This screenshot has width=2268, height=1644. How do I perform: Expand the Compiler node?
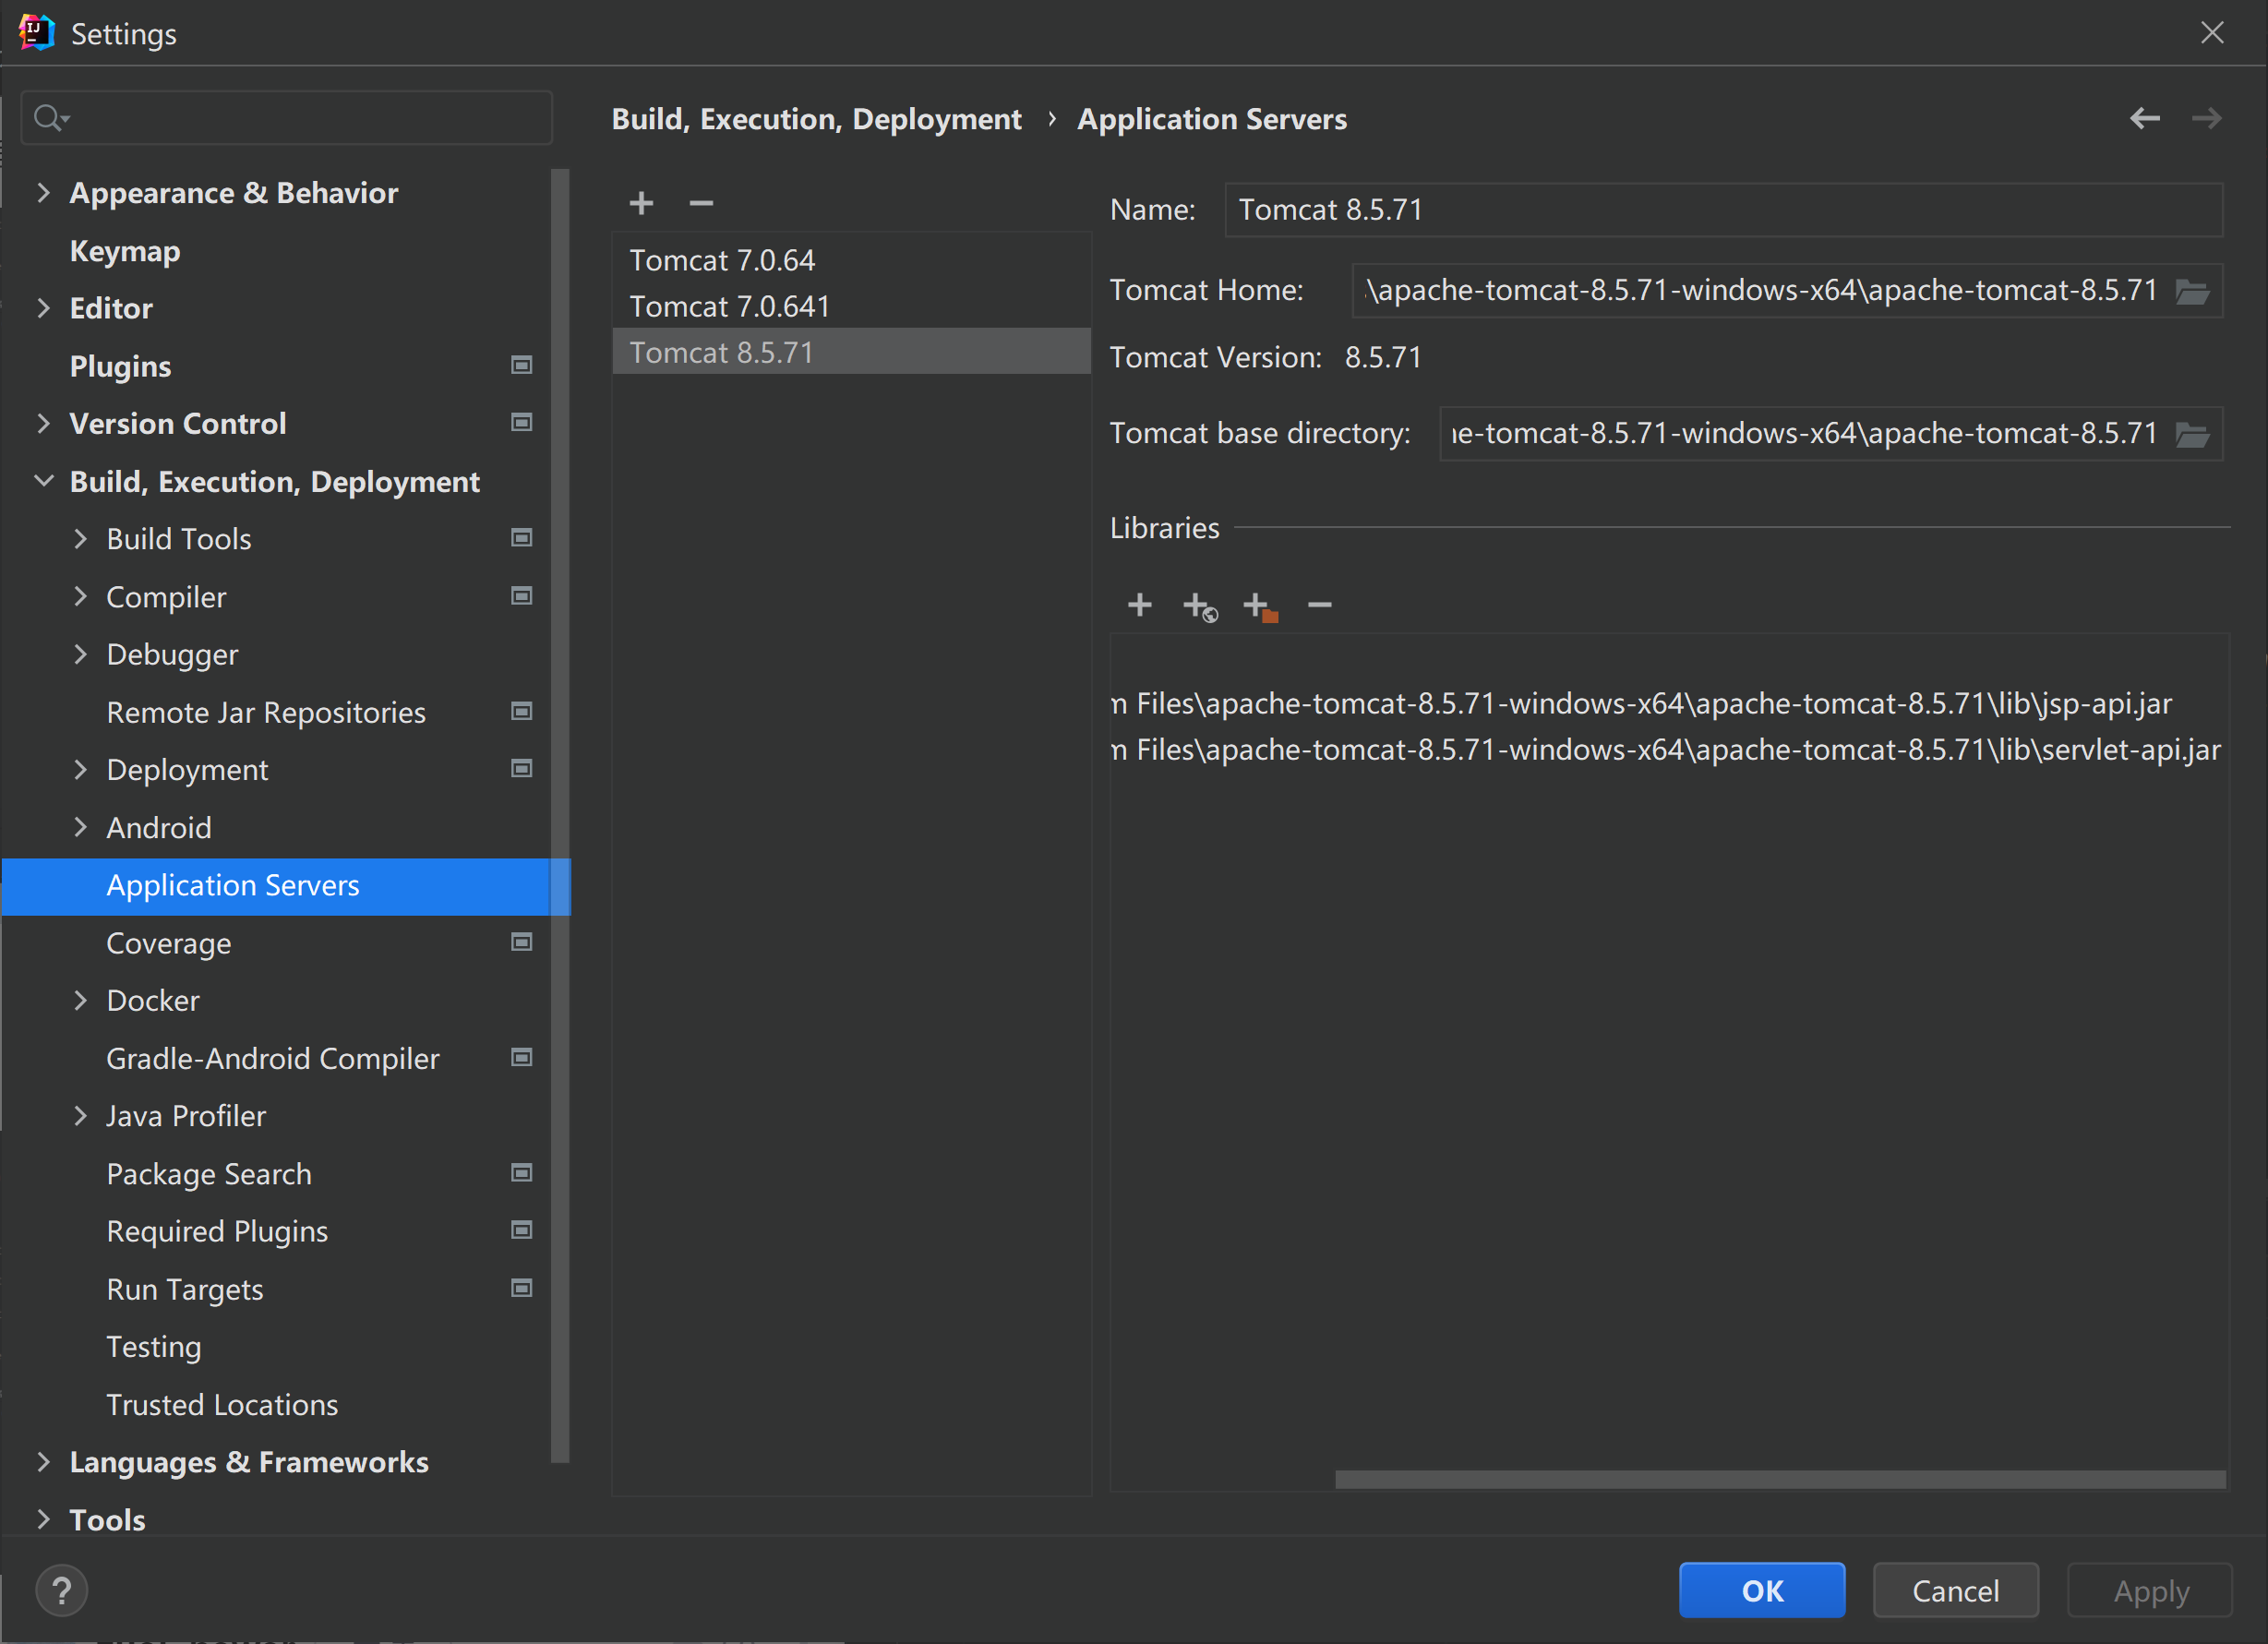[81, 596]
